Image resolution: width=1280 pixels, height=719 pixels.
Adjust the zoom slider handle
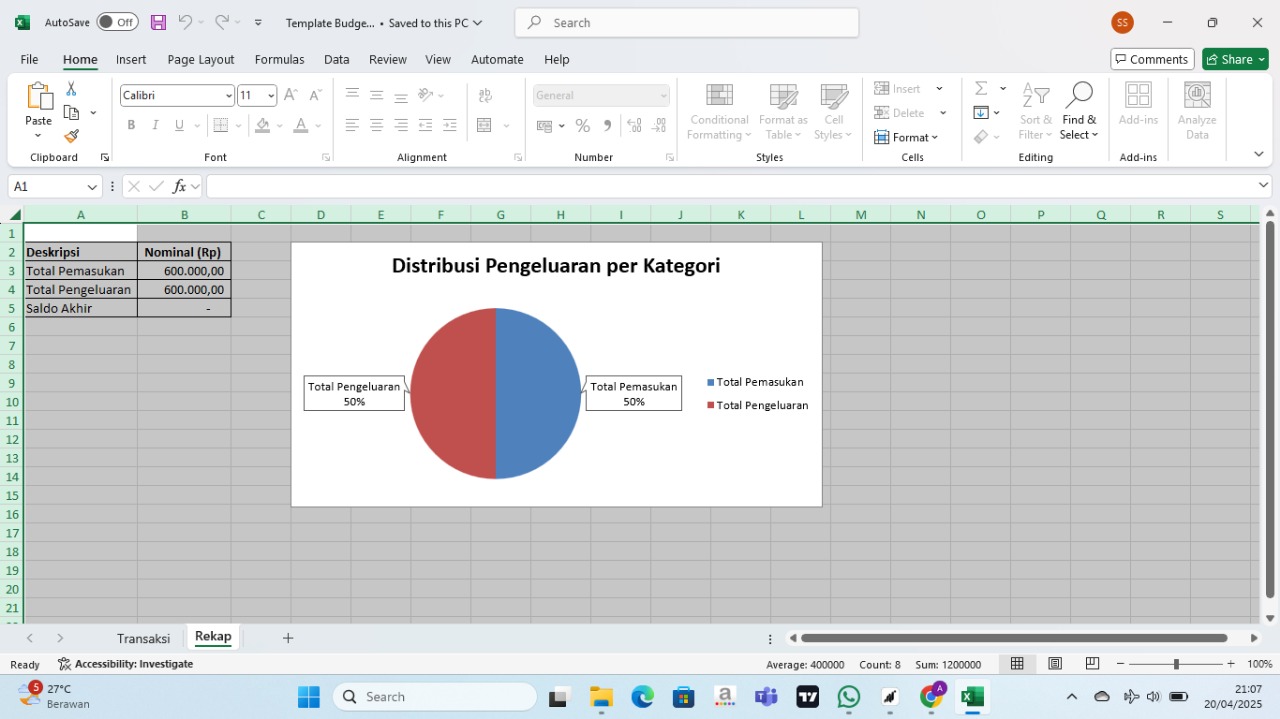pos(1176,664)
